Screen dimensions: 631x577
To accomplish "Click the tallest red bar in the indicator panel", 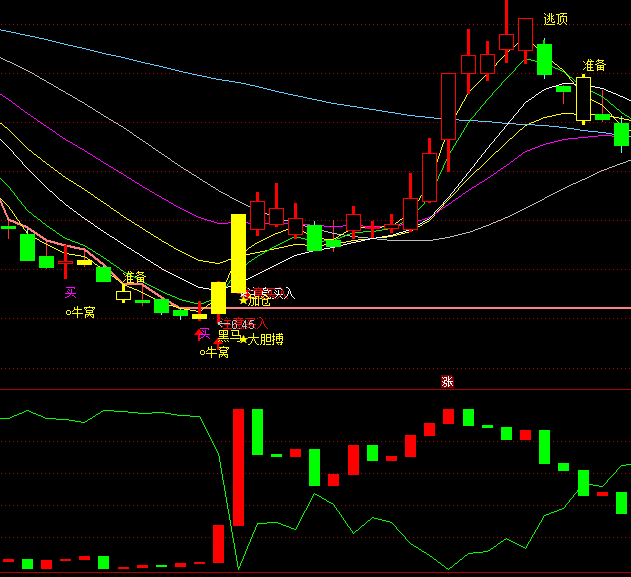I will (238, 466).
